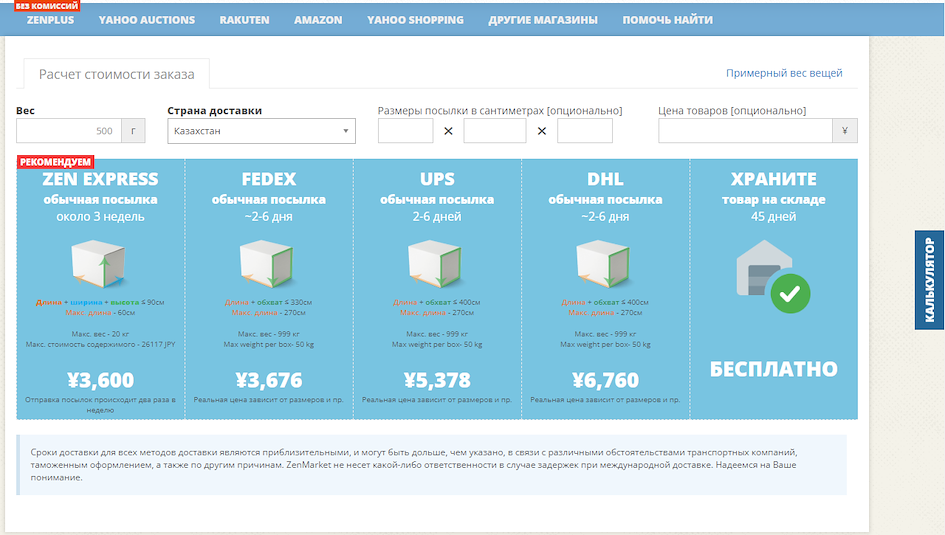Click the warehouse storage checkmark icon
945x535 pixels.
(790, 293)
